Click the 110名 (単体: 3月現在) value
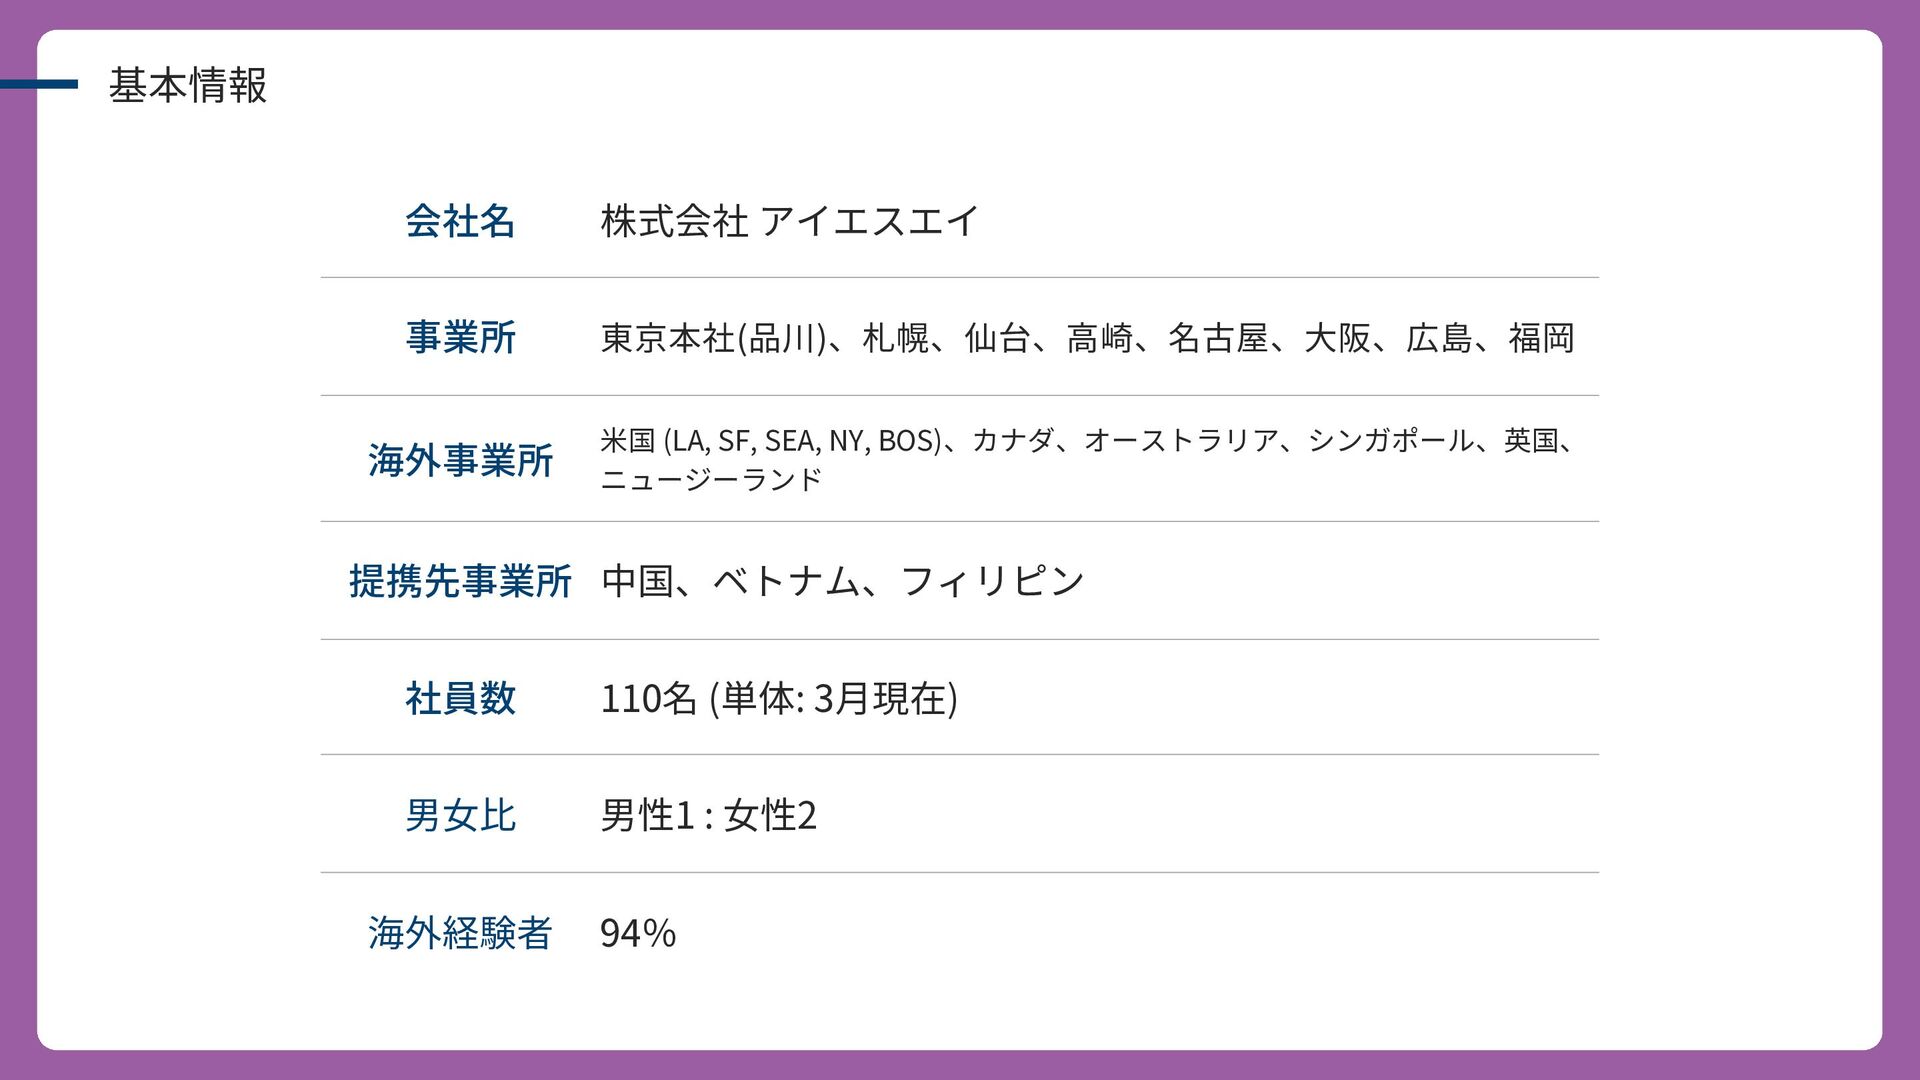This screenshot has height=1080, width=1920. (779, 698)
